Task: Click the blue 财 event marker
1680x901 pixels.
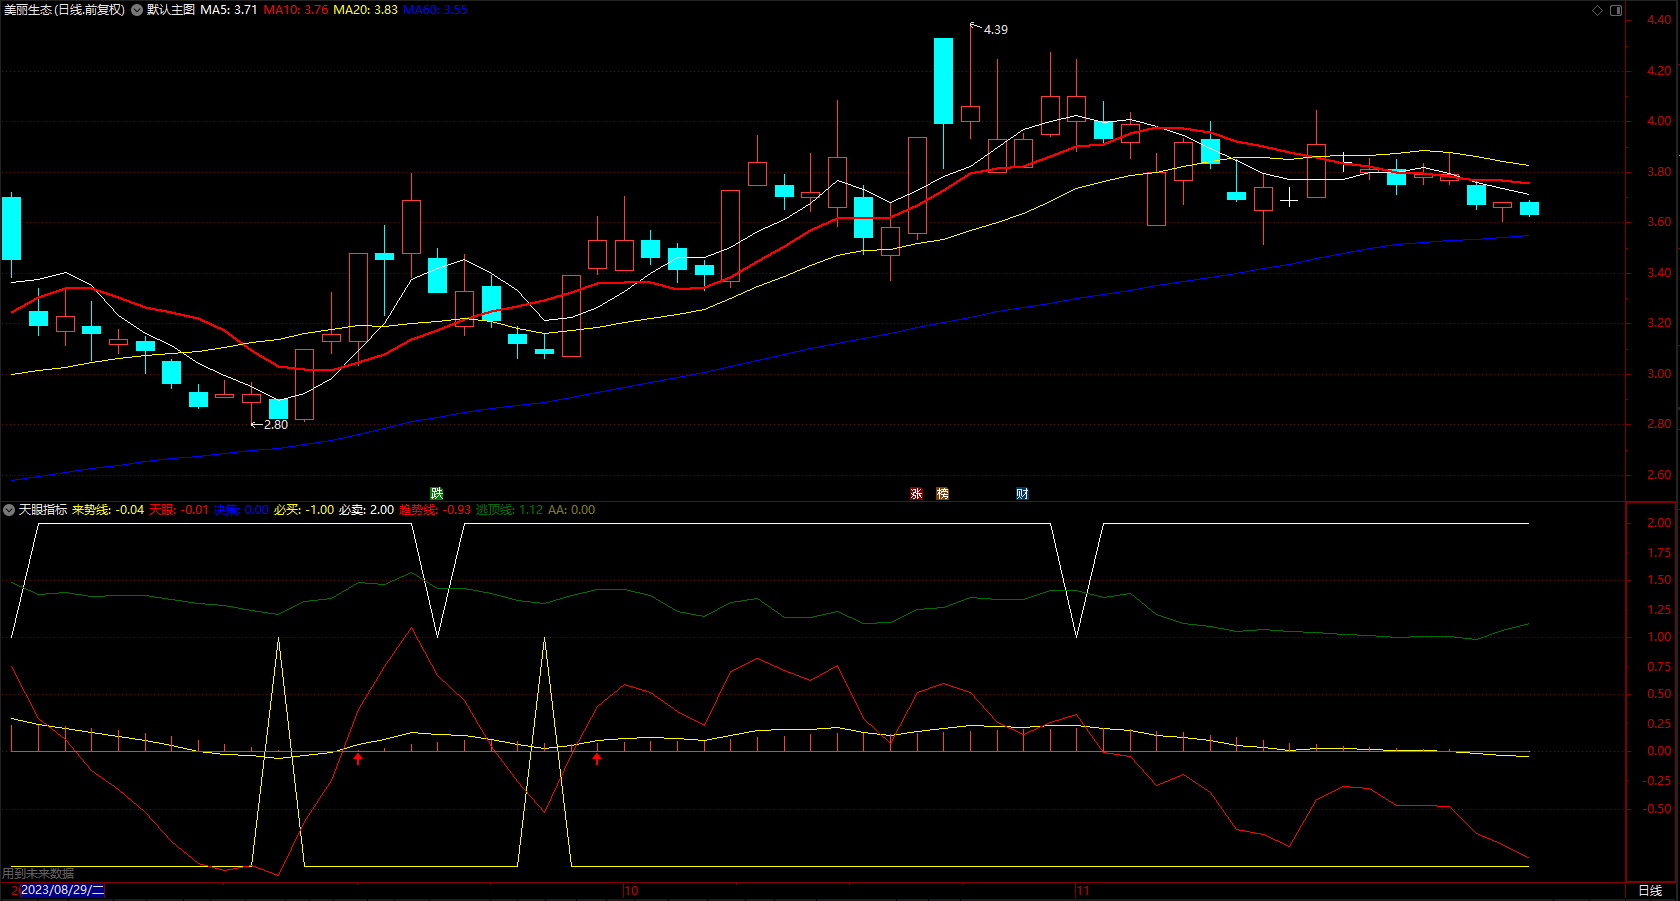Action: [x=1022, y=494]
